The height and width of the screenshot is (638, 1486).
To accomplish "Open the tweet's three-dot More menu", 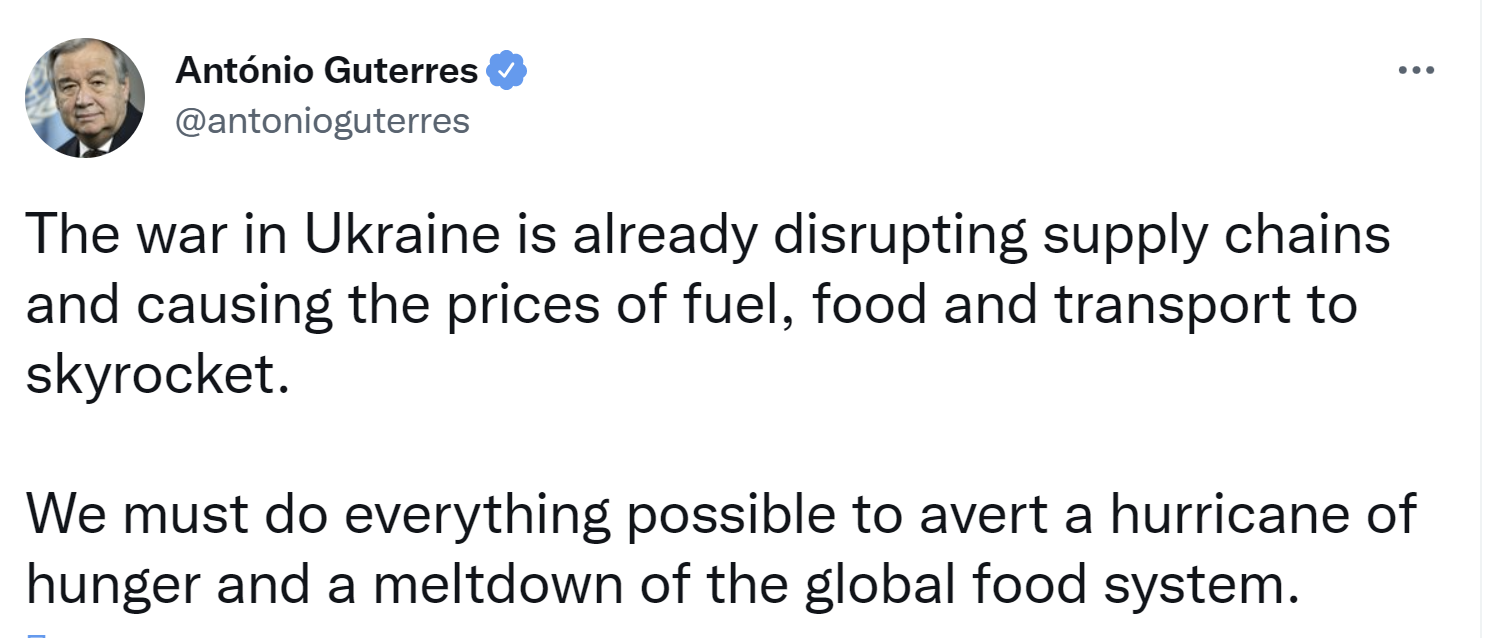I will point(1416,71).
